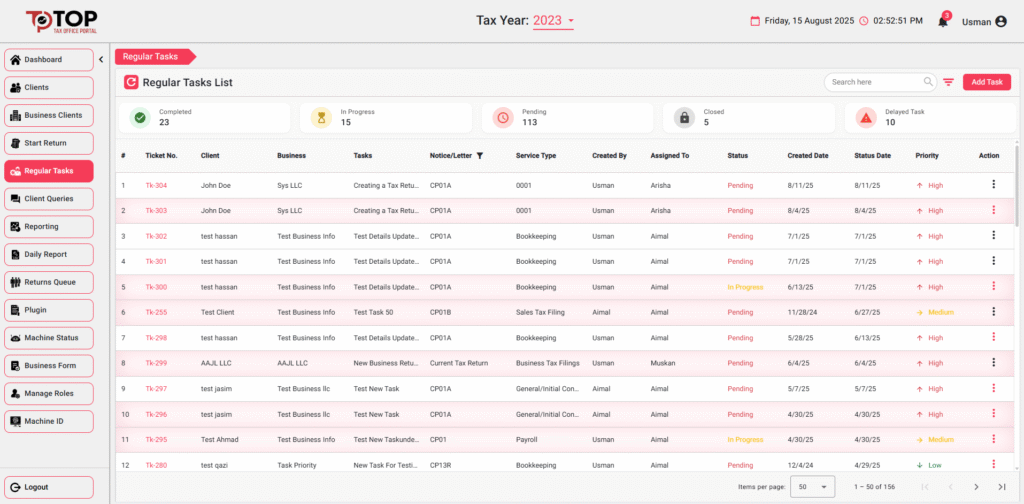1024x504 pixels.
Task: Click the Logout button
Action: (49, 487)
